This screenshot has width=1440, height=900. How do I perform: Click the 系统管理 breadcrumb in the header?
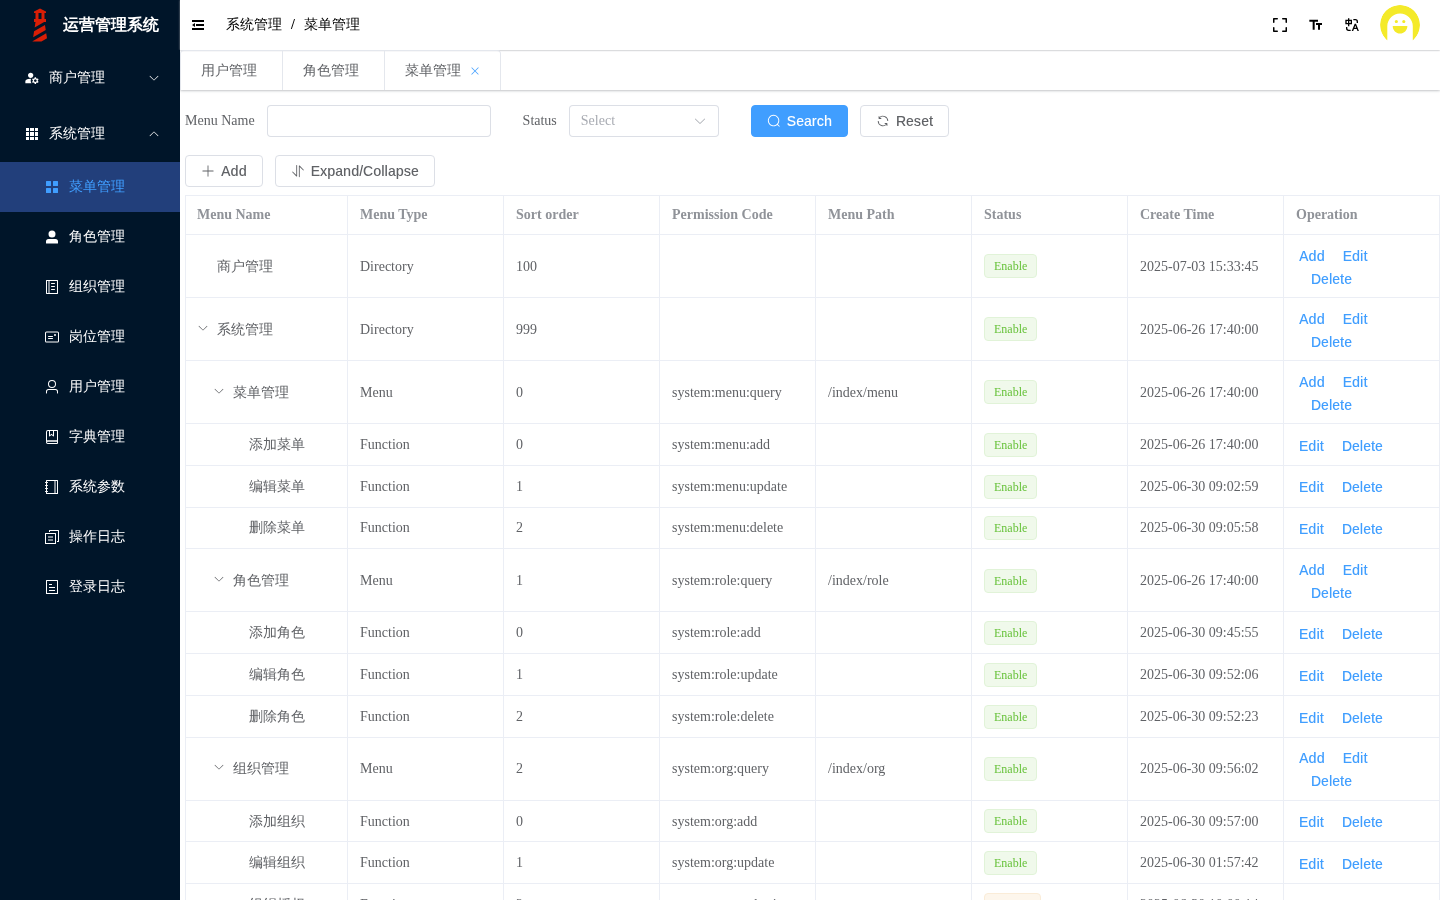click(x=254, y=25)
